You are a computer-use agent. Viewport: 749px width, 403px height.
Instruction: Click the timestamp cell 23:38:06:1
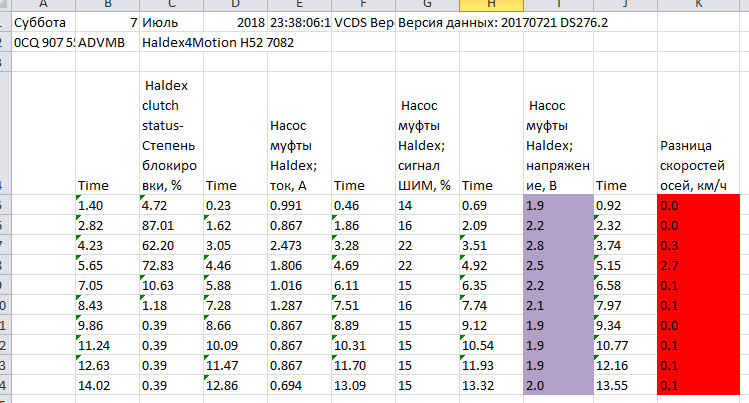(300, 22)
